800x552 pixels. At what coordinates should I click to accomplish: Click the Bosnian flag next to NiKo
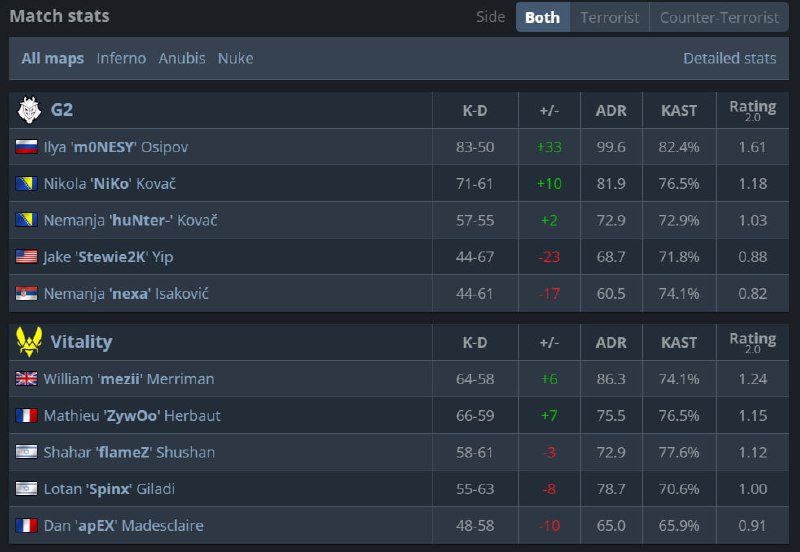[27, 184]
